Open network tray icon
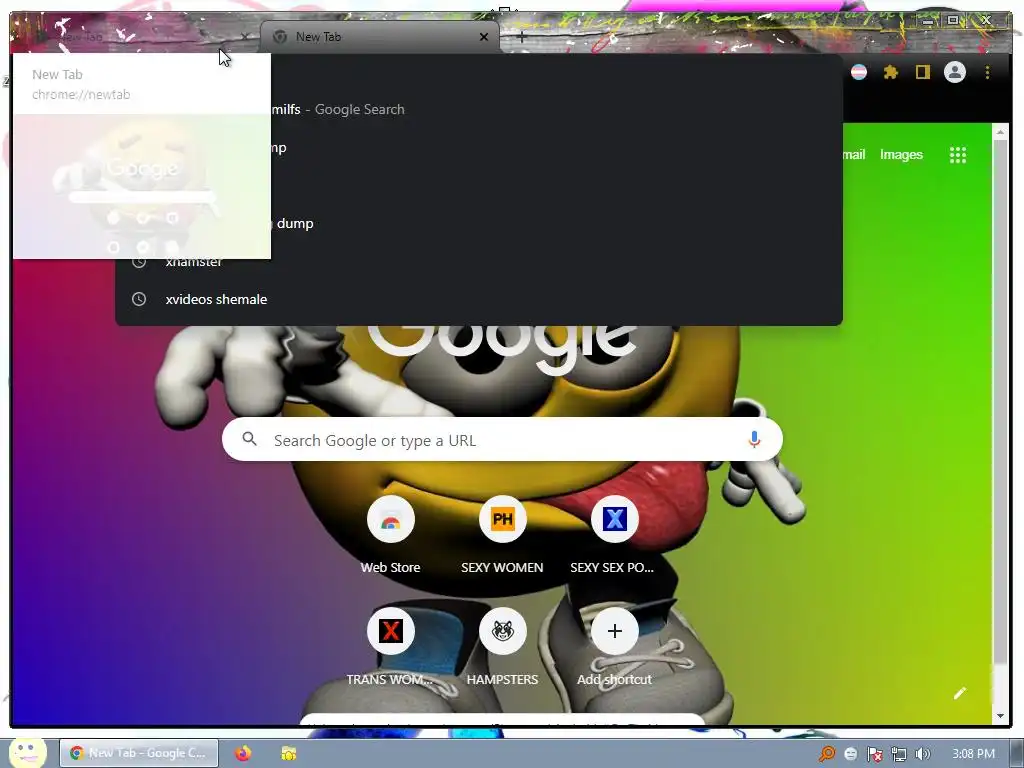Image resolution: width=1024 pixels, height=768 pixels. [899, 754]
